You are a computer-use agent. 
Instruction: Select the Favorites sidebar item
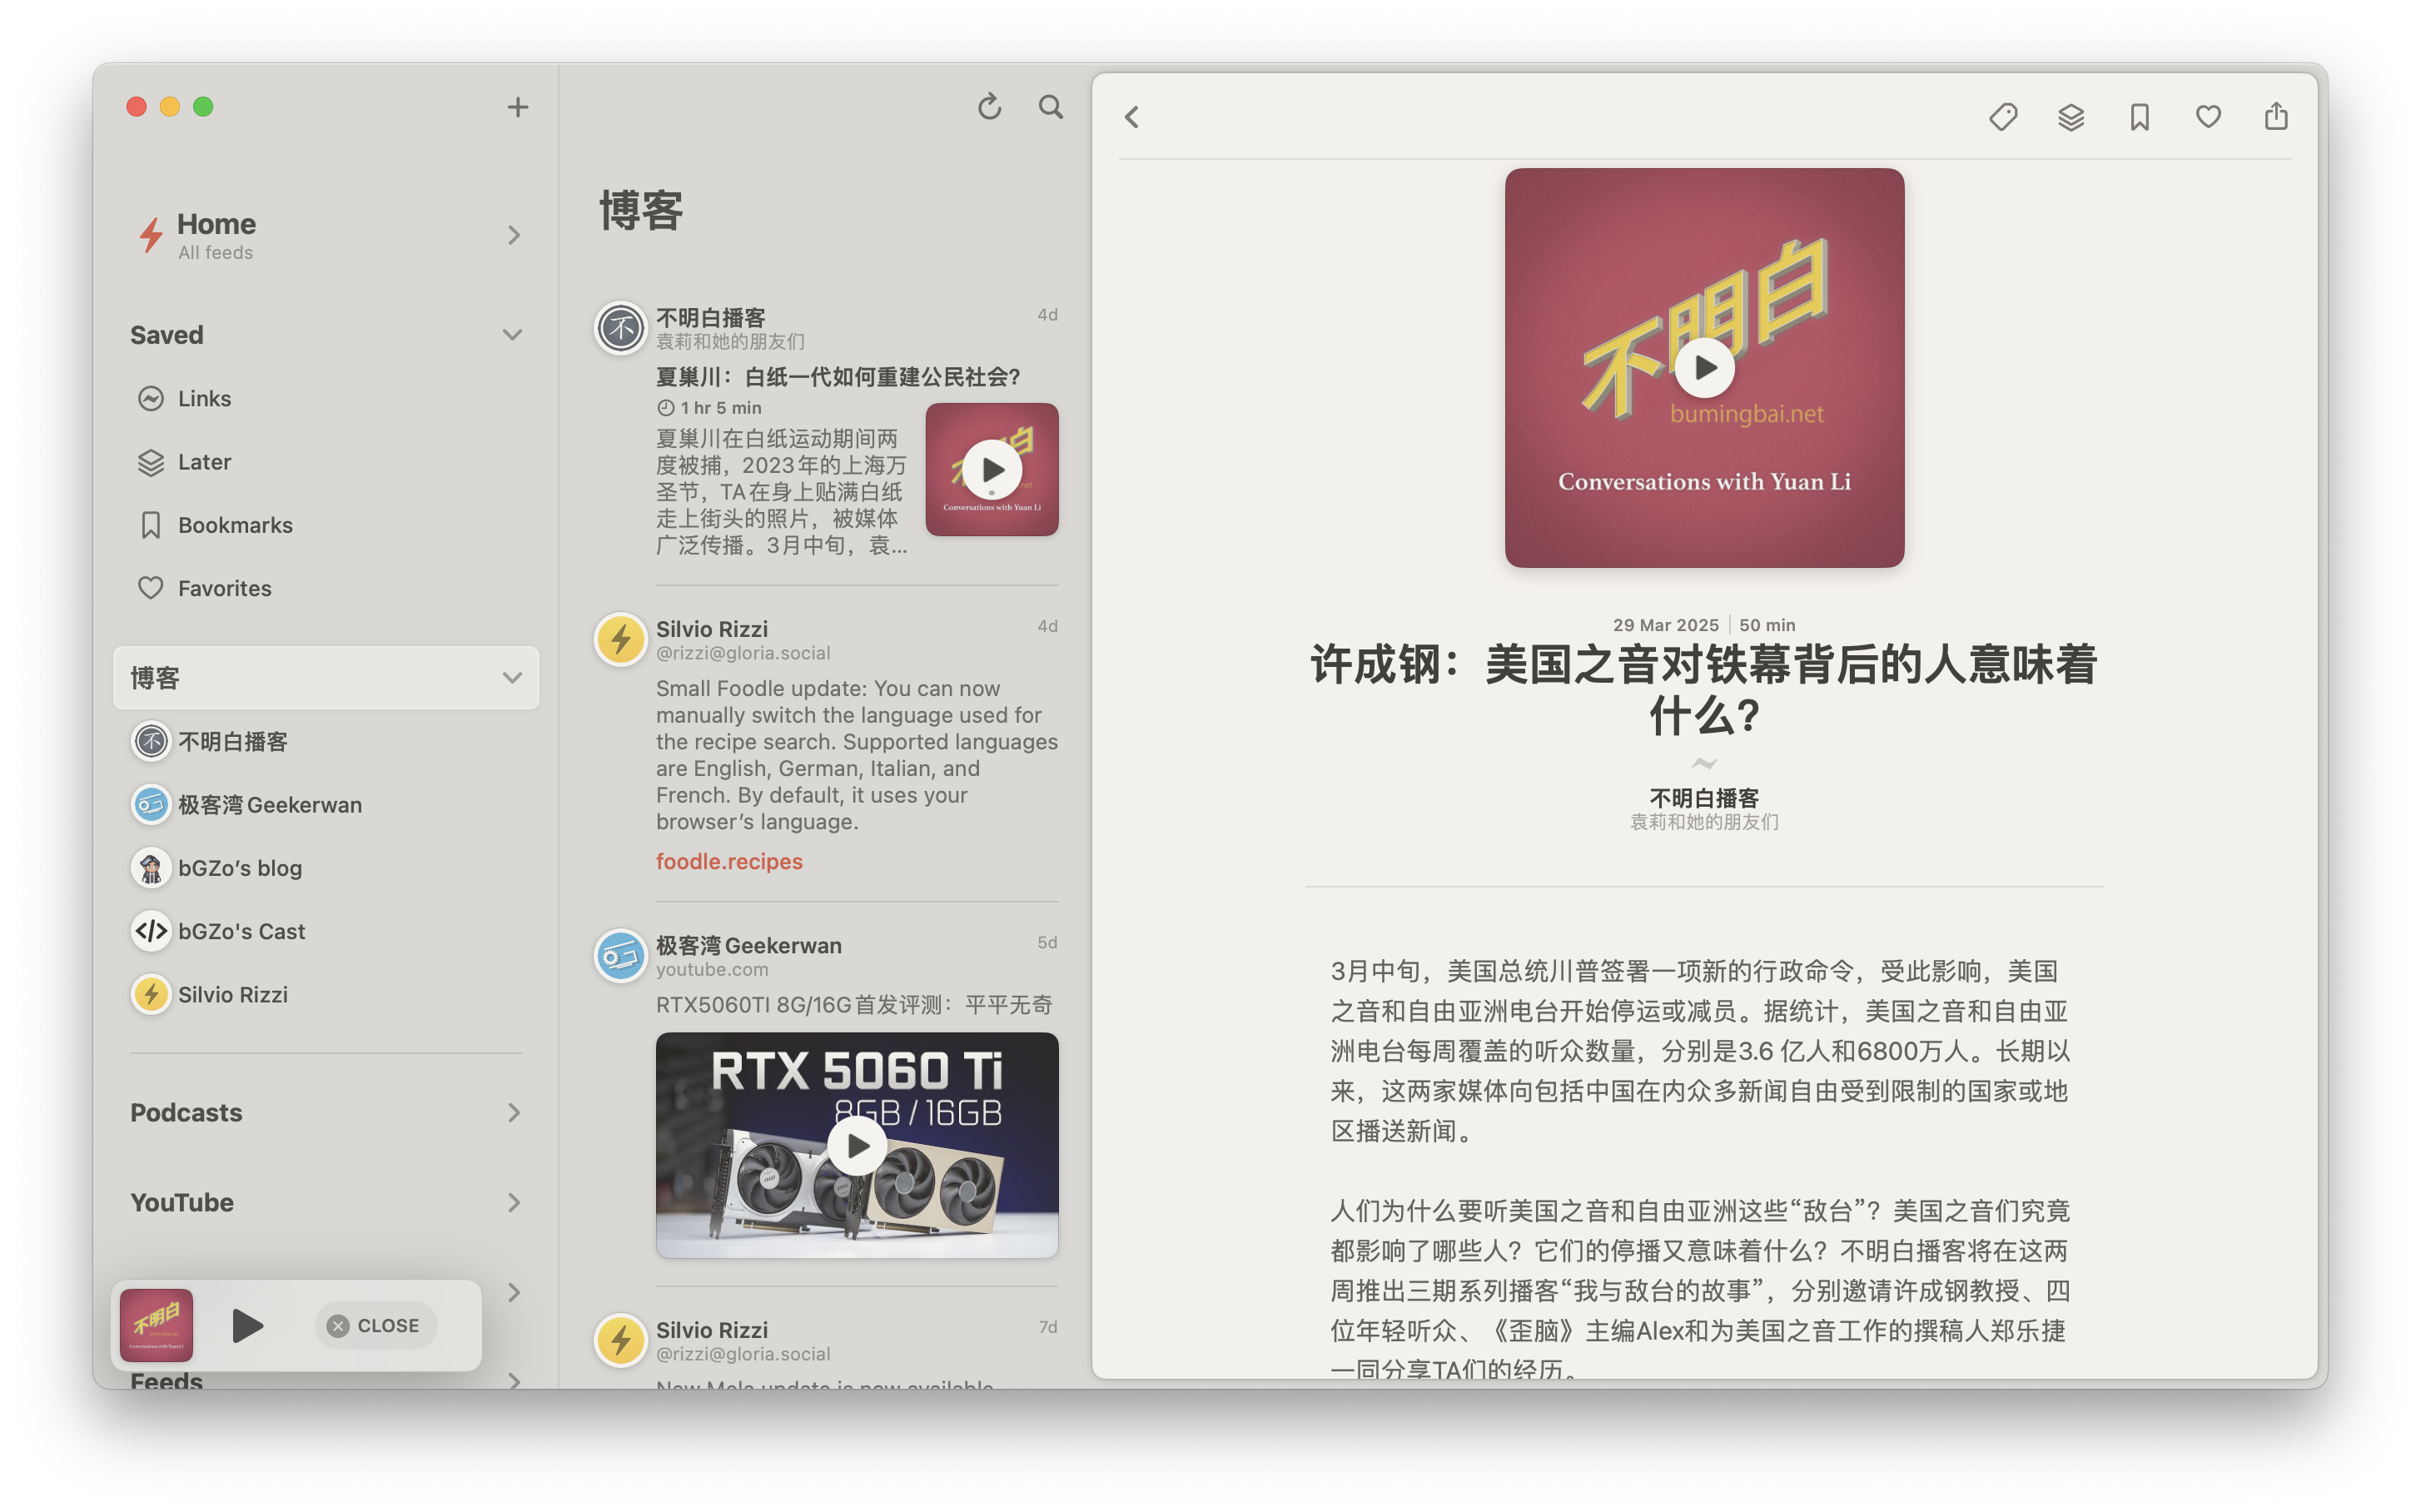[224, 588]
